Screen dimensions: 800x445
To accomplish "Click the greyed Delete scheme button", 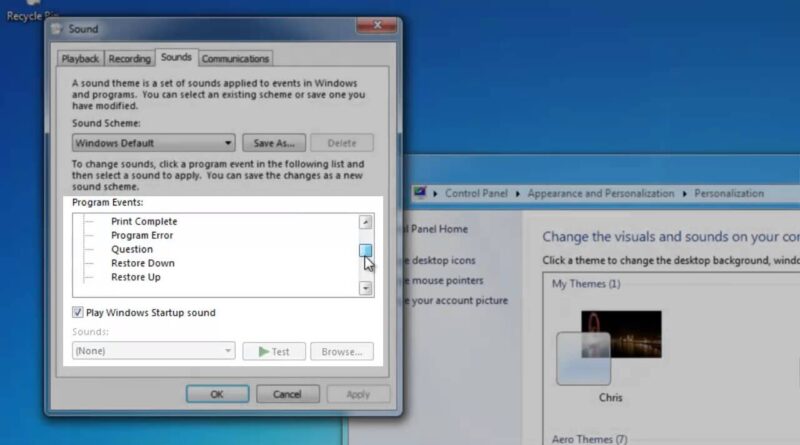I will click(x=342, y=143).
